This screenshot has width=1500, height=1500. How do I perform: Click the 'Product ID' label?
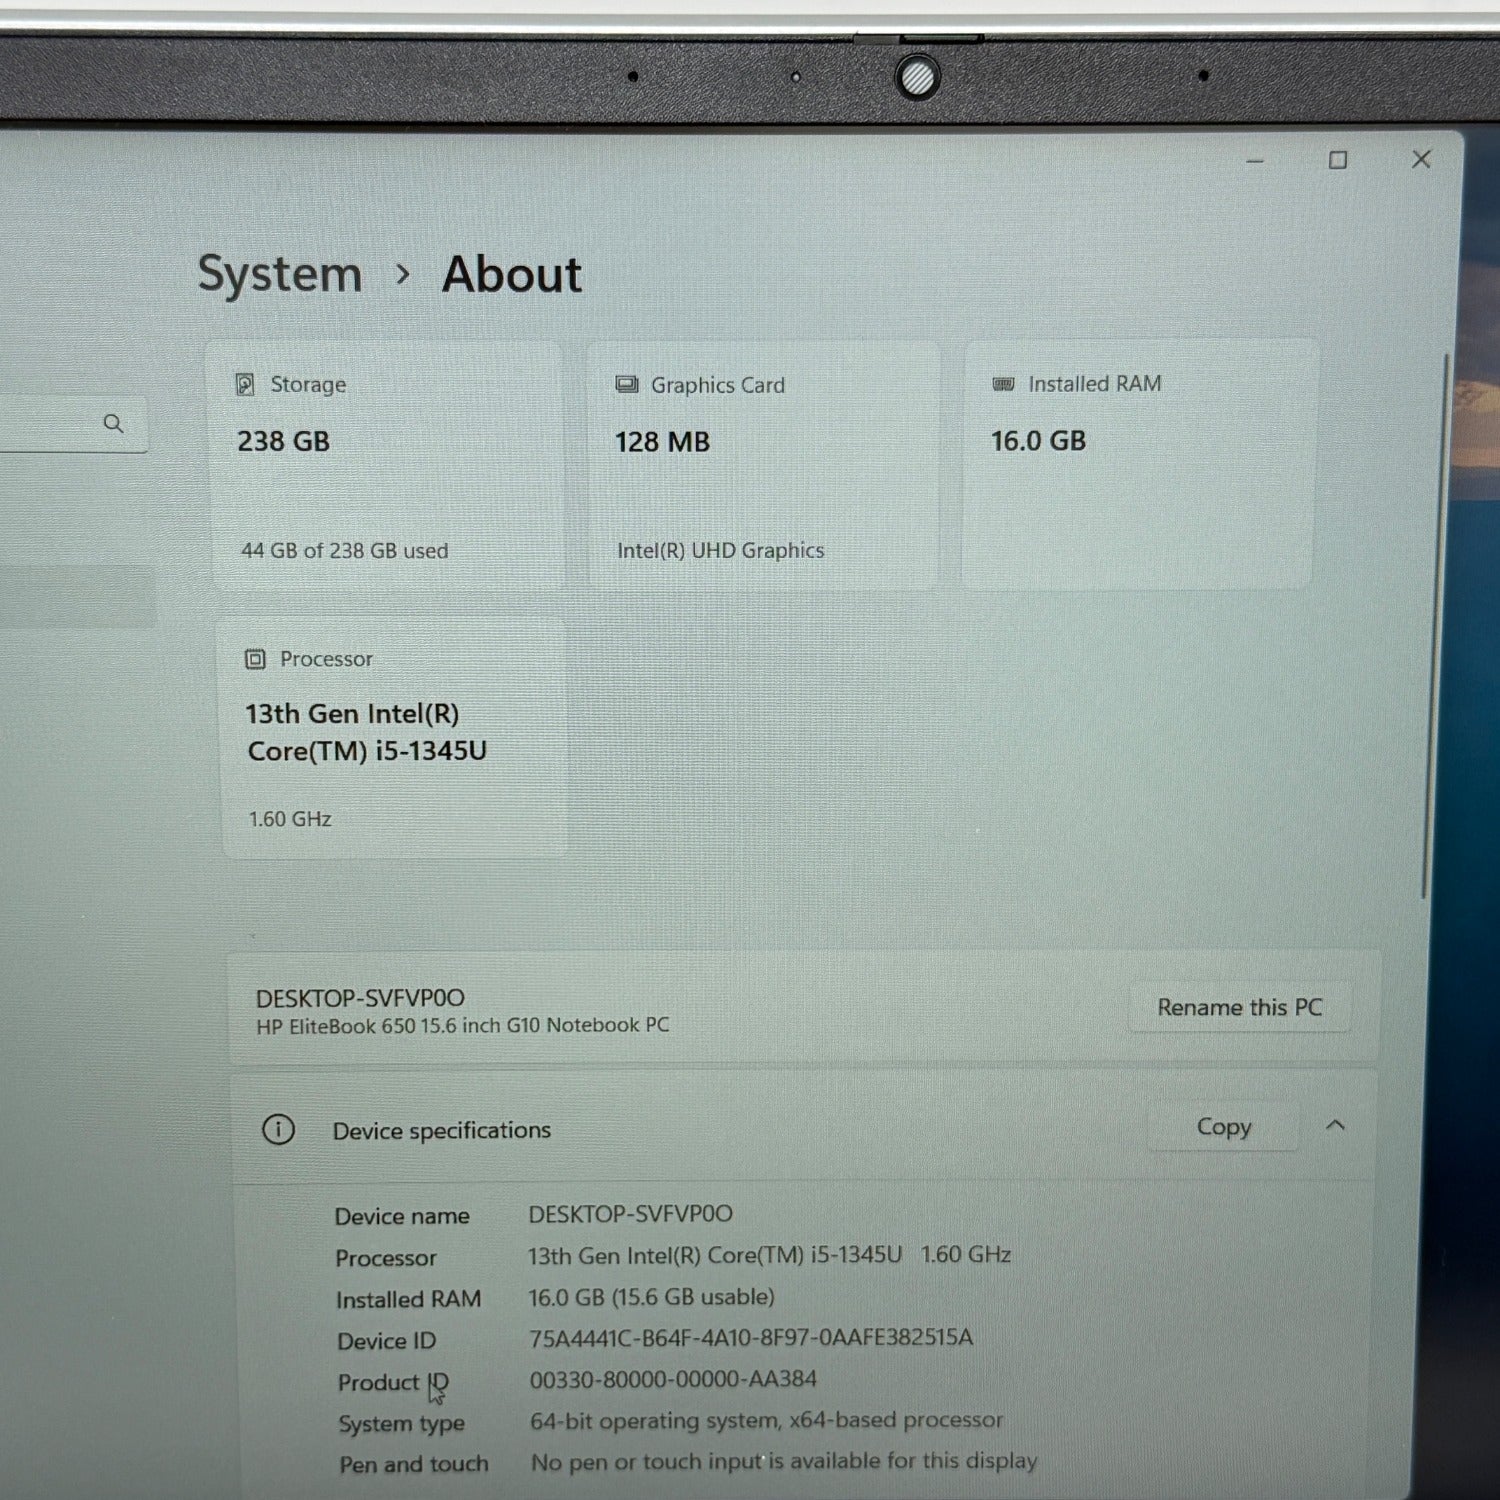pyautogui.click(x=393, y=1383)
